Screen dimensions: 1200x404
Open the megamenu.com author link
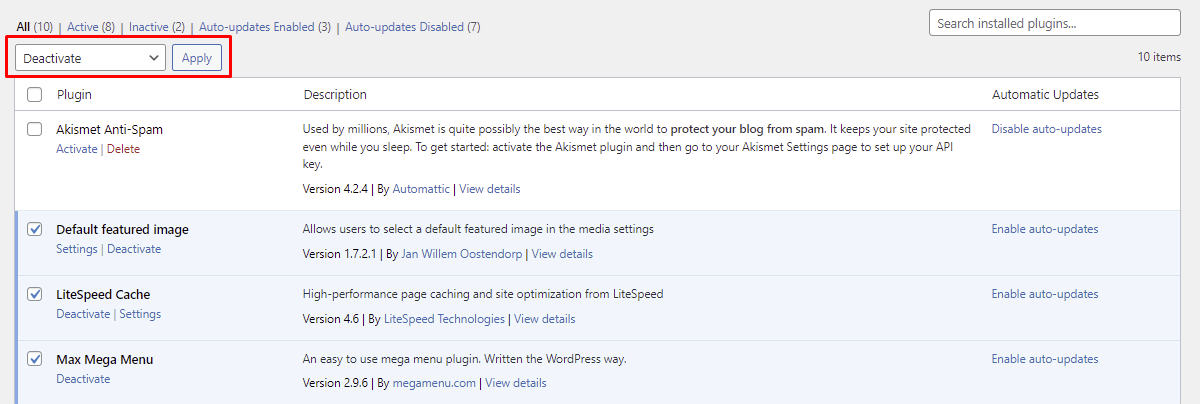coord(434,383)
